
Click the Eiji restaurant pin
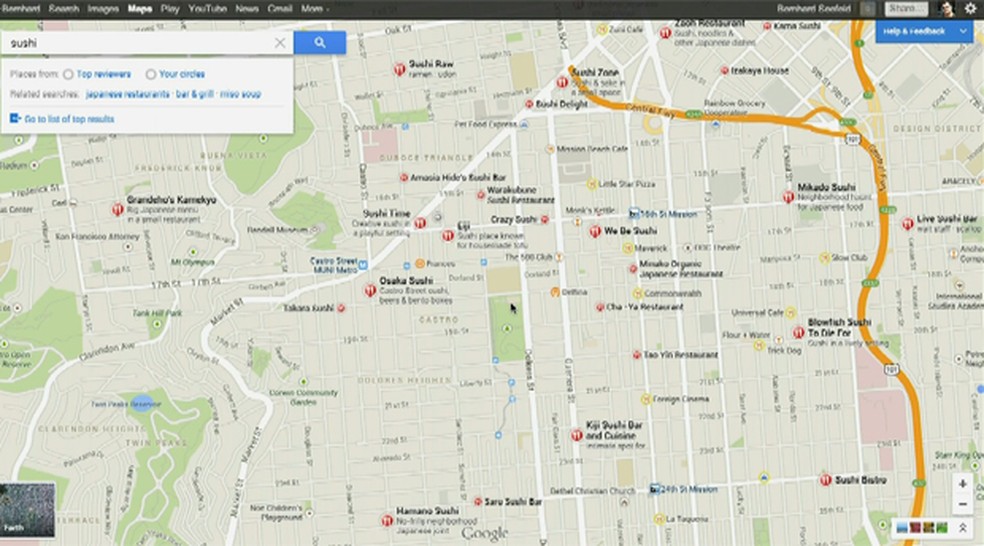click(447, 235)
